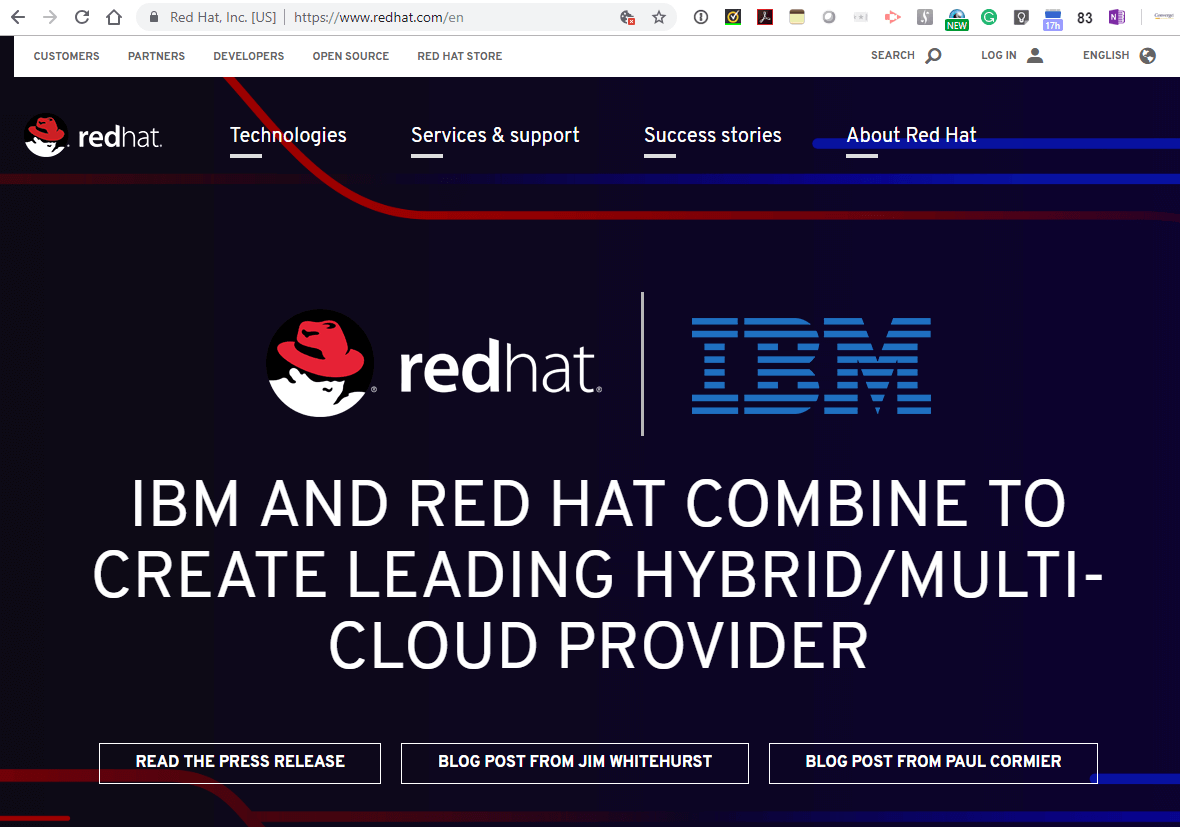Expand the About Red Hat menu
This screenshot has width=1180, height=827.
pos(911,135)
